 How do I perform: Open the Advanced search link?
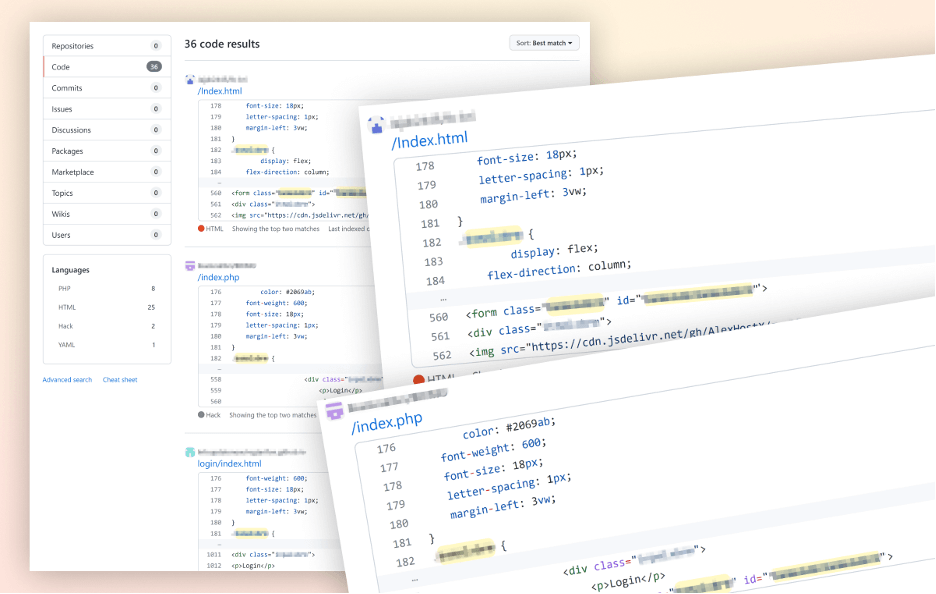(x=67, y=380)
